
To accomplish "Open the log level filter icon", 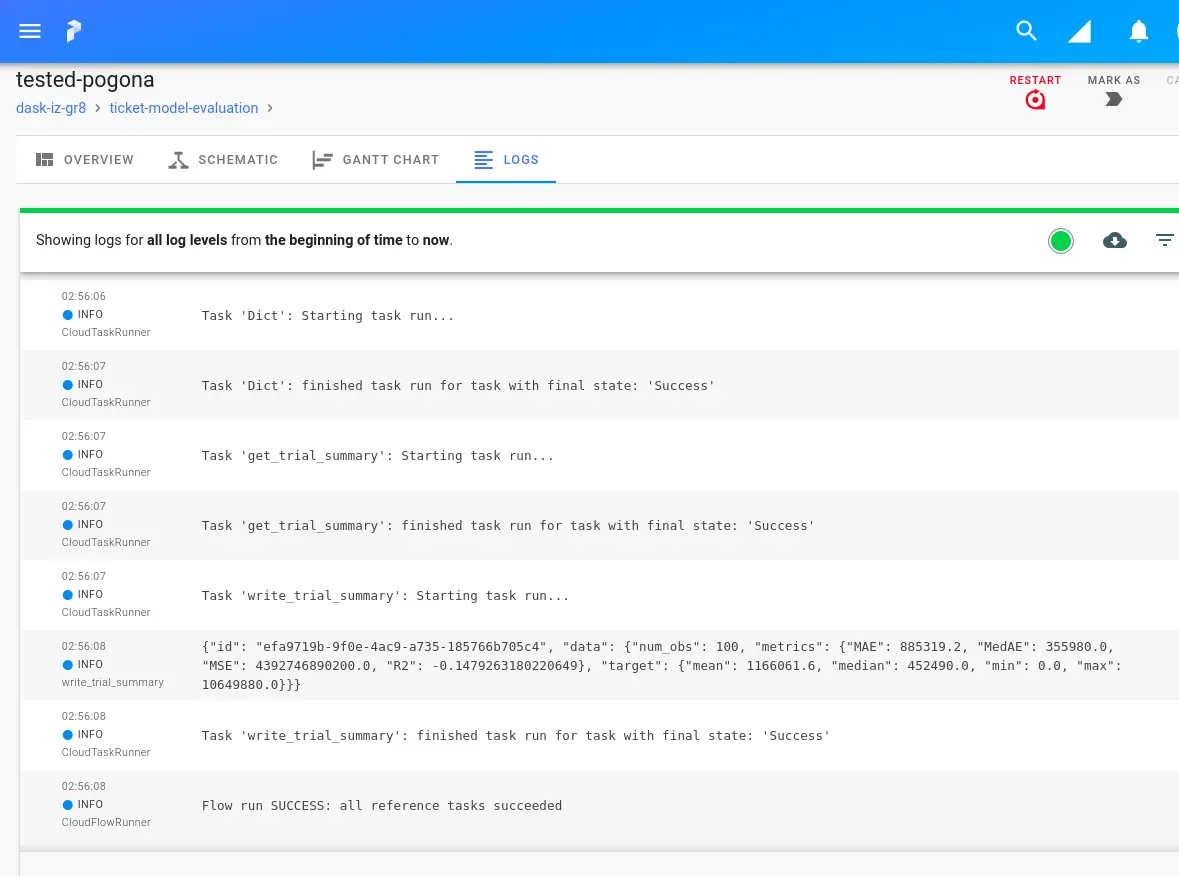I will click(1165, 240).
